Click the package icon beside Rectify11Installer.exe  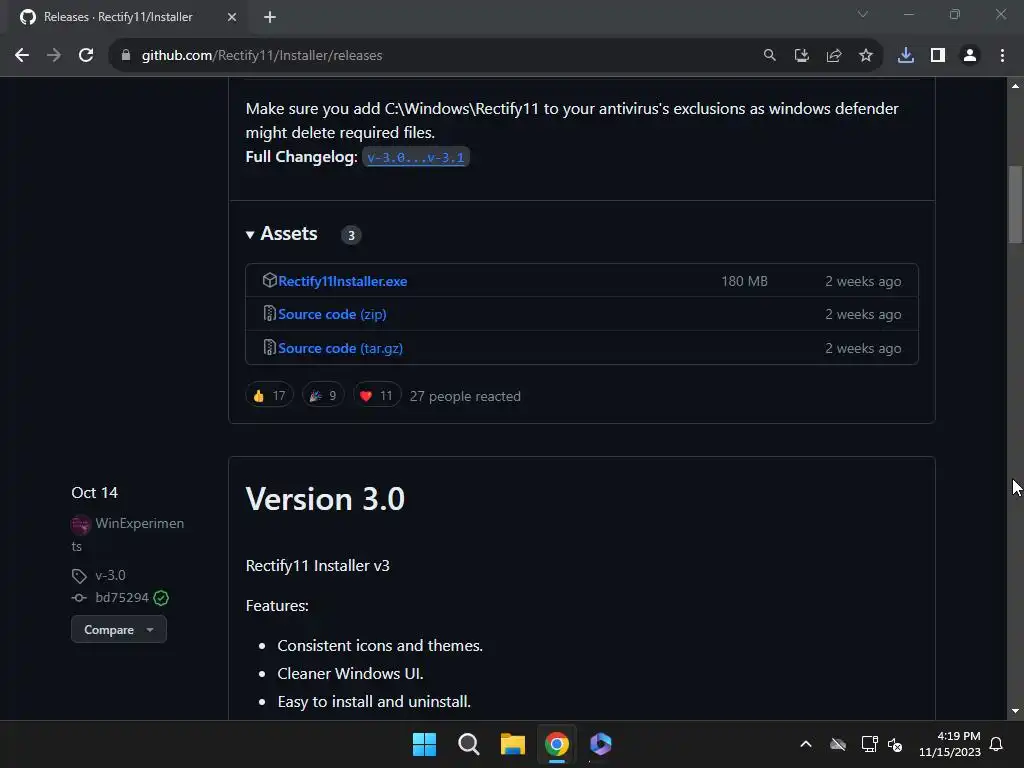pyautogui.click(x=269, y=280)
